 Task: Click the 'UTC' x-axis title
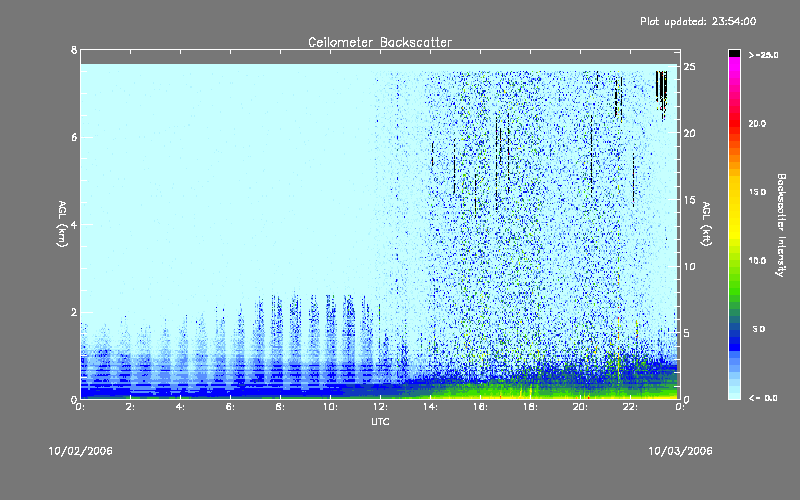pos(380,421)
